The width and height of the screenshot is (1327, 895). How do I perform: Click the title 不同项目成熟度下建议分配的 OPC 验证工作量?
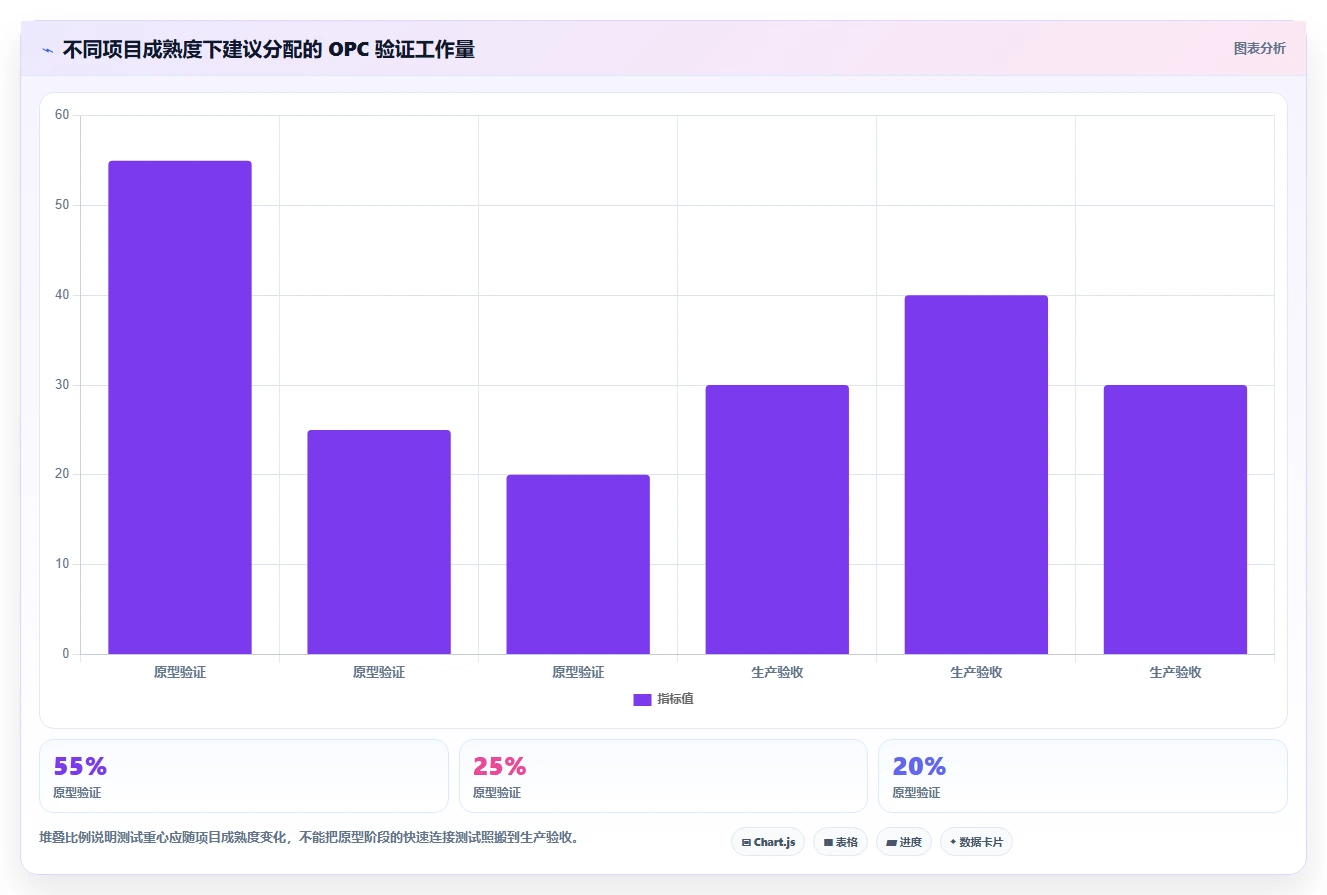(268, 50)
